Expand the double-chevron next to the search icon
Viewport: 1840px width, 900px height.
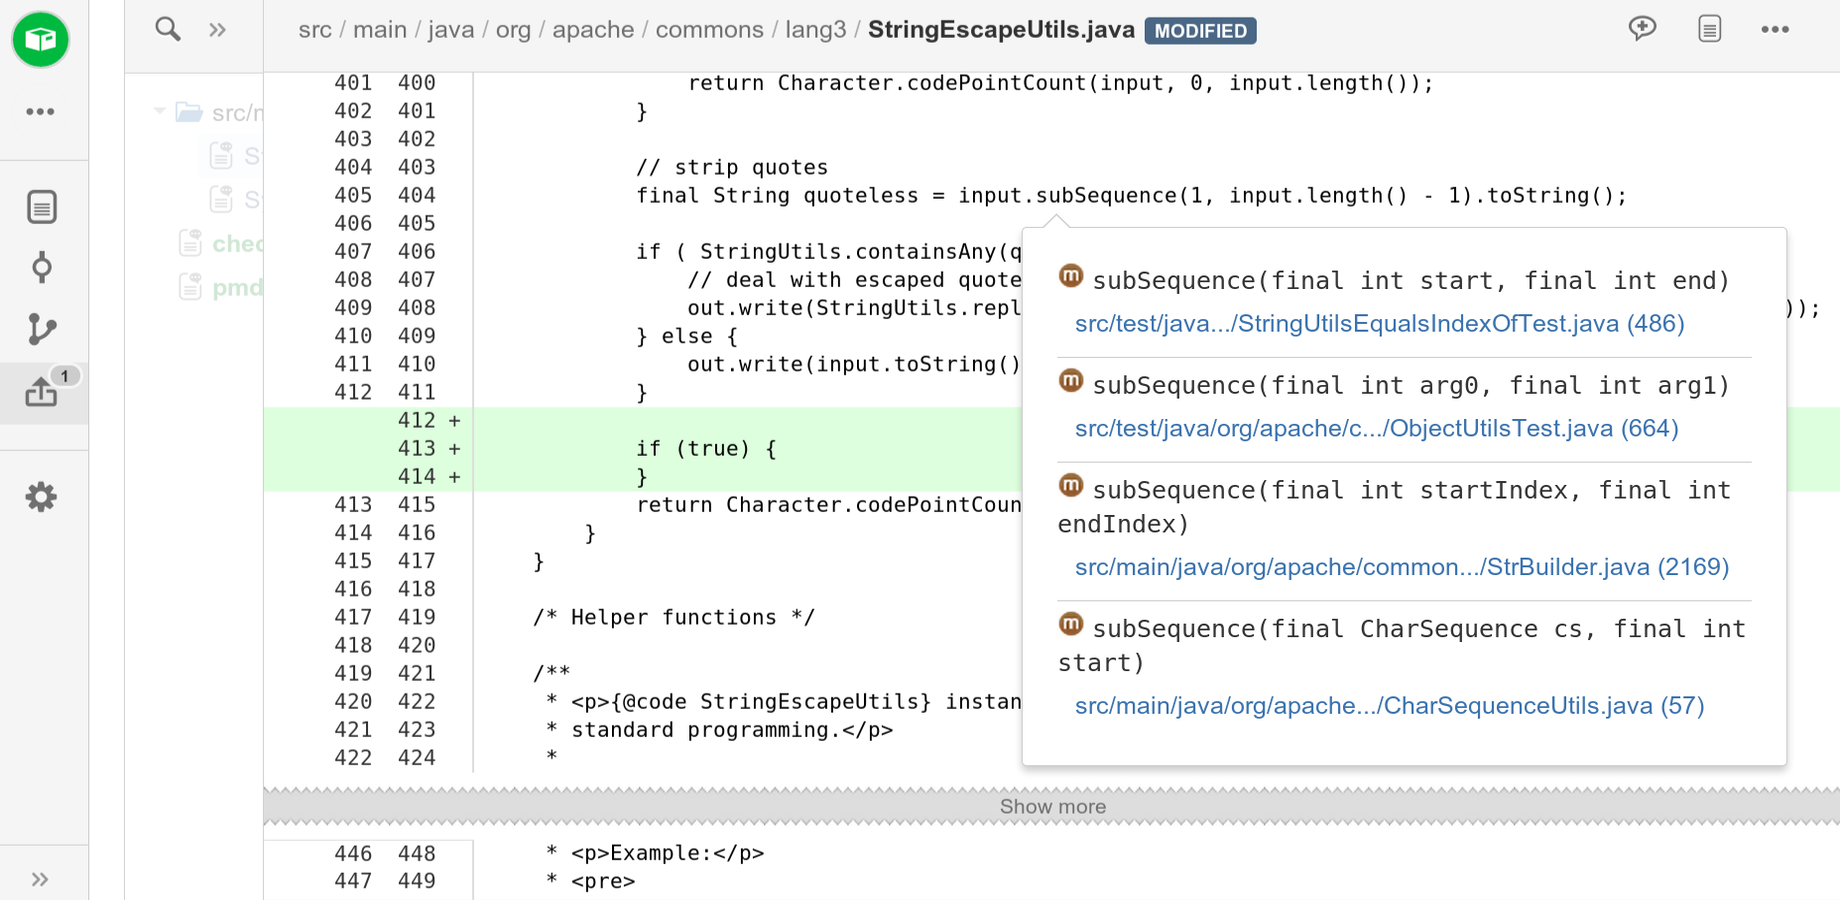(217, 29)
